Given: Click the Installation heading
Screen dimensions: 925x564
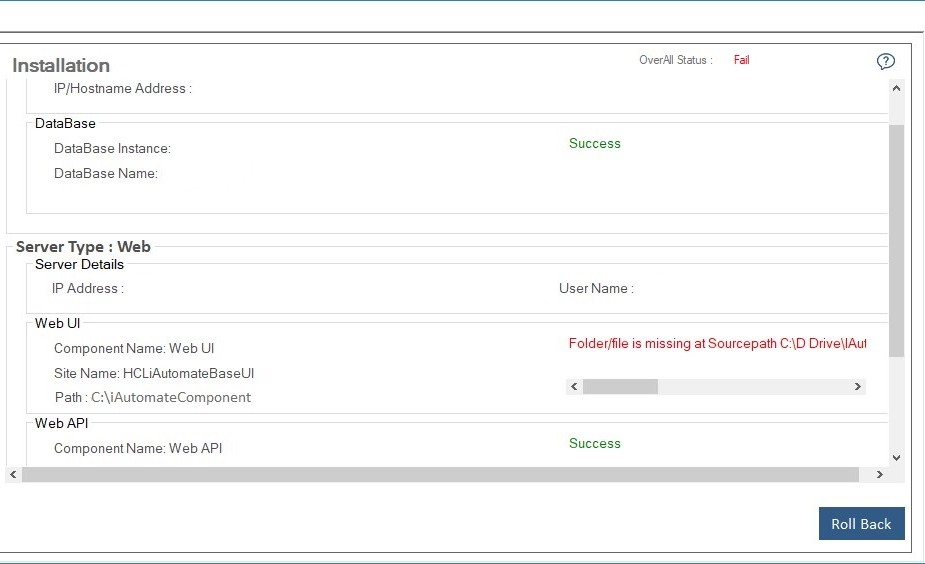Looking at the screenshot, I should 61,66.
